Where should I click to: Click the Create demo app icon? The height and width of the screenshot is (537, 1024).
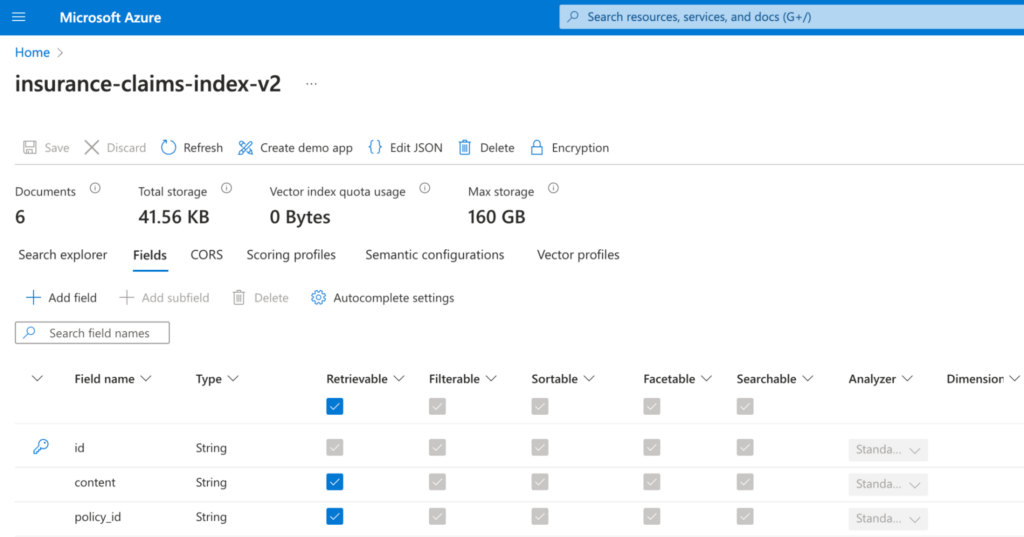[x=246, y=147]
